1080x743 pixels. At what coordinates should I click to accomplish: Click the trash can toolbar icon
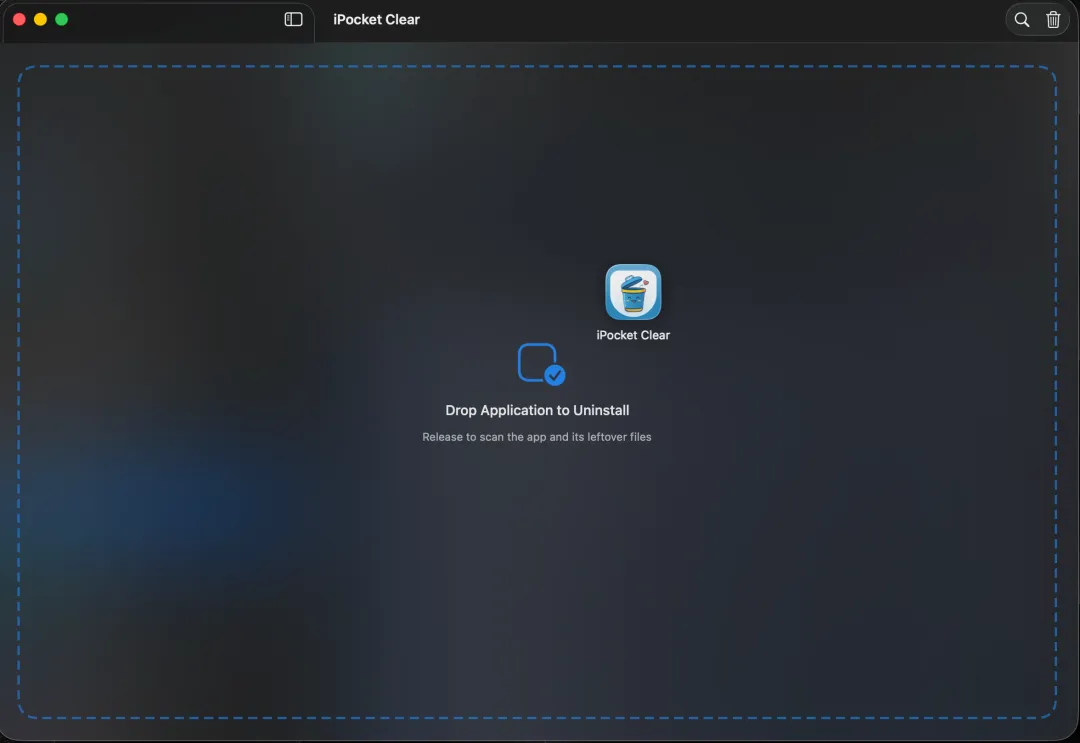point(1052,20)
